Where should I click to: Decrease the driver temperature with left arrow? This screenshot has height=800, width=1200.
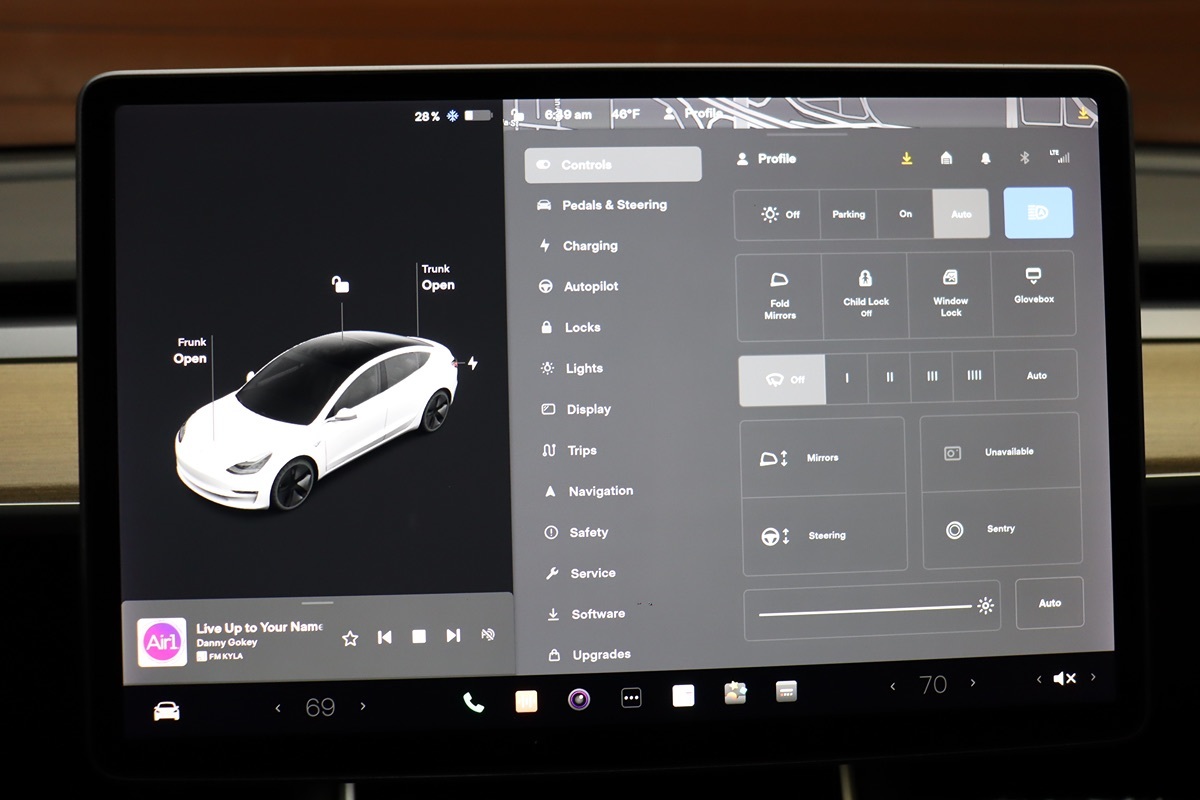(278, 708)
